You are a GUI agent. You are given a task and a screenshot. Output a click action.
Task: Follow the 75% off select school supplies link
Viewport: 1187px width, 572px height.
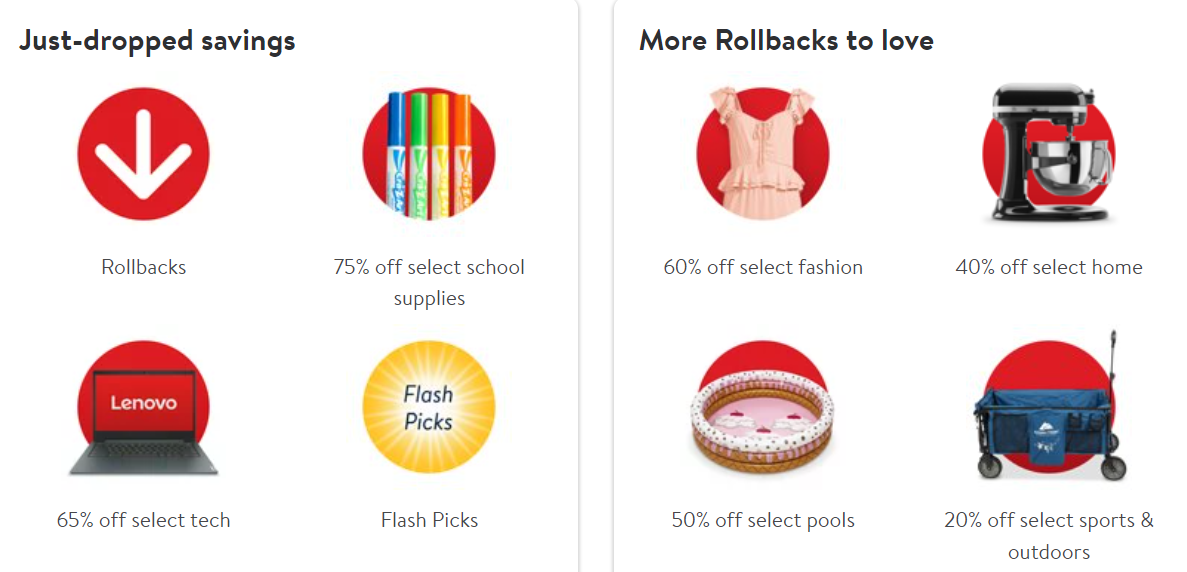(x=428, y=283)
